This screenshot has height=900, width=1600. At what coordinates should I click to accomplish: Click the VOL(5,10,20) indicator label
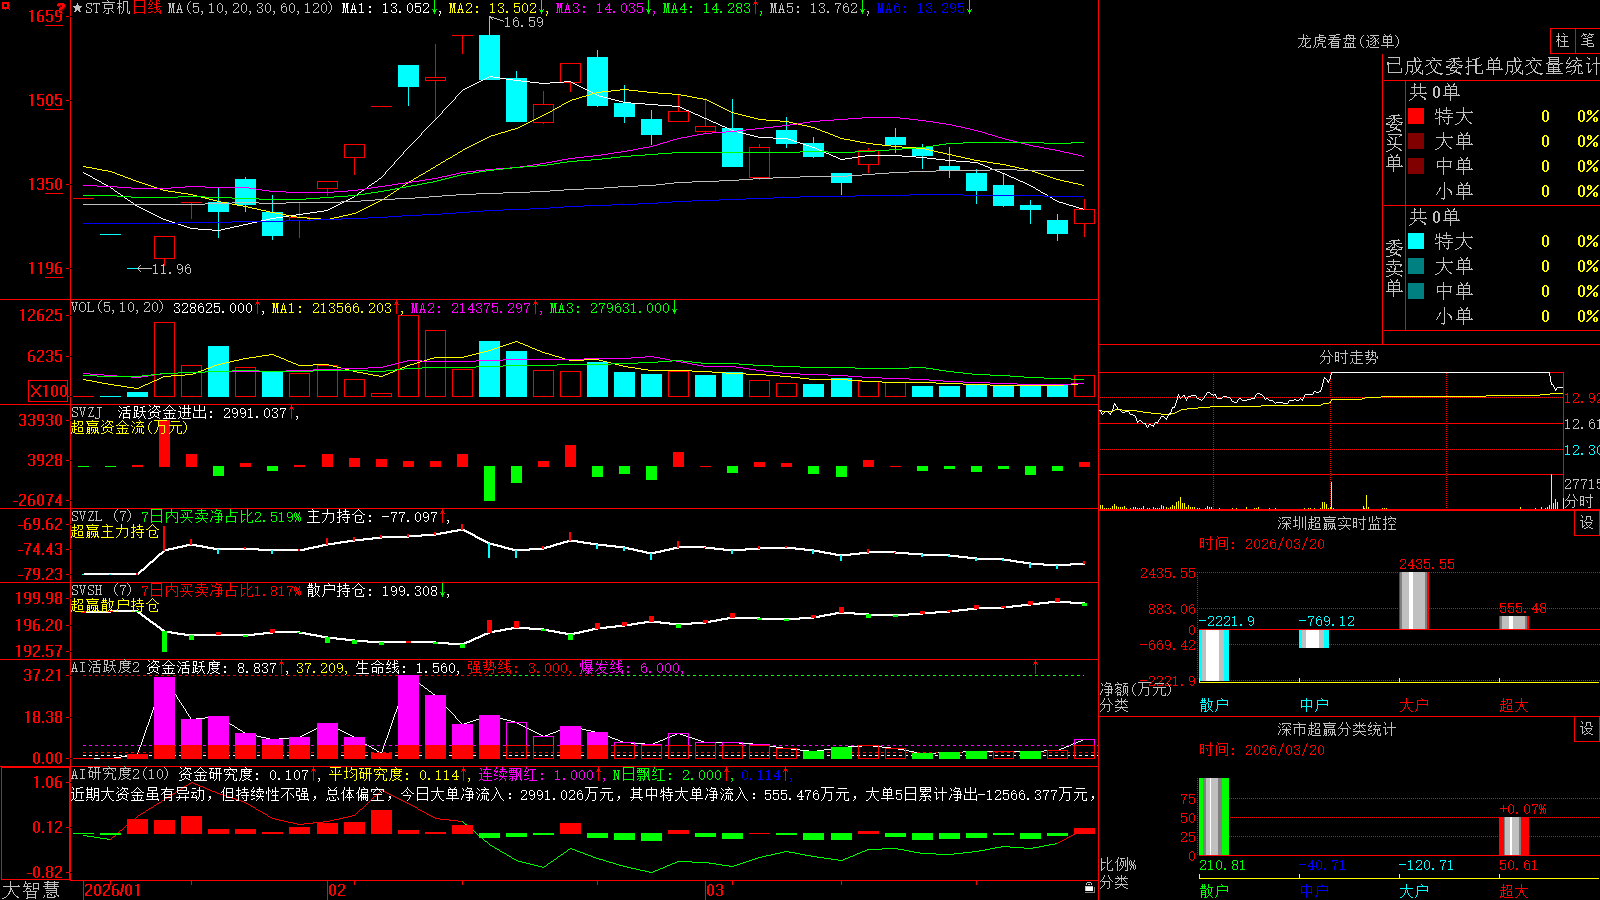pos(117,307)
